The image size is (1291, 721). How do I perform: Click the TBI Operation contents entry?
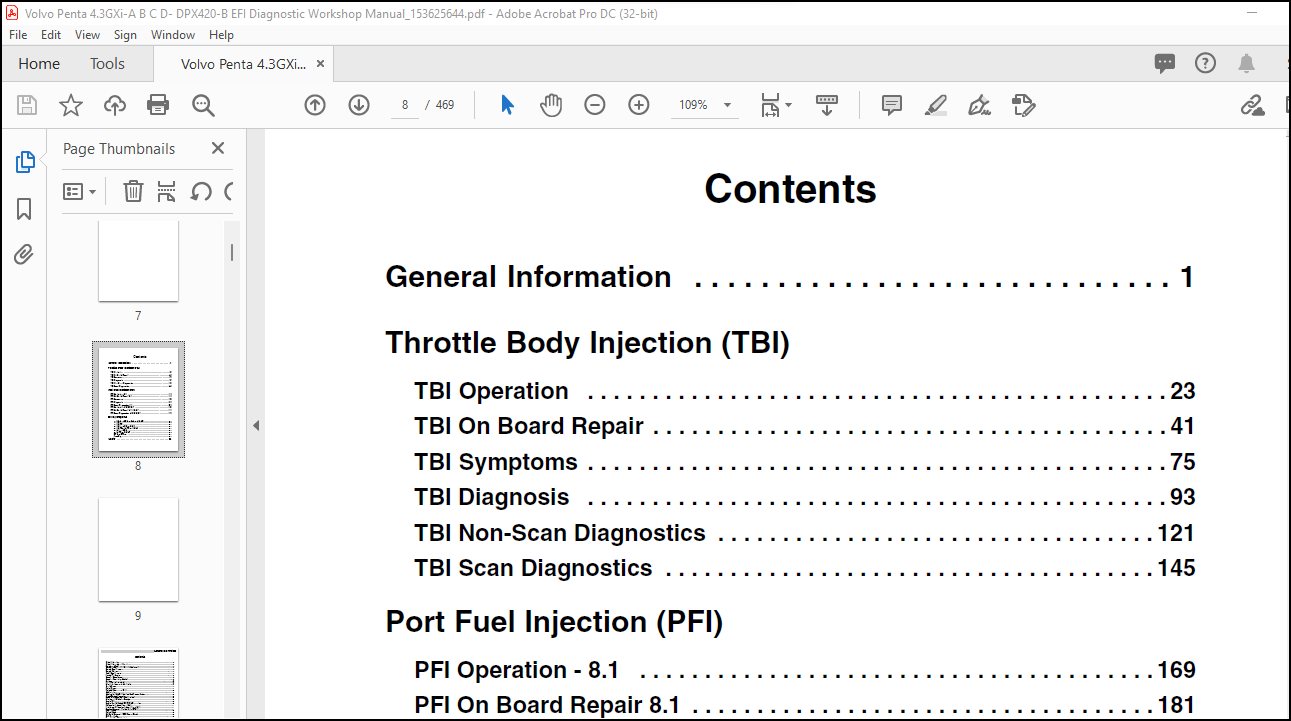(x=805, y=391)
